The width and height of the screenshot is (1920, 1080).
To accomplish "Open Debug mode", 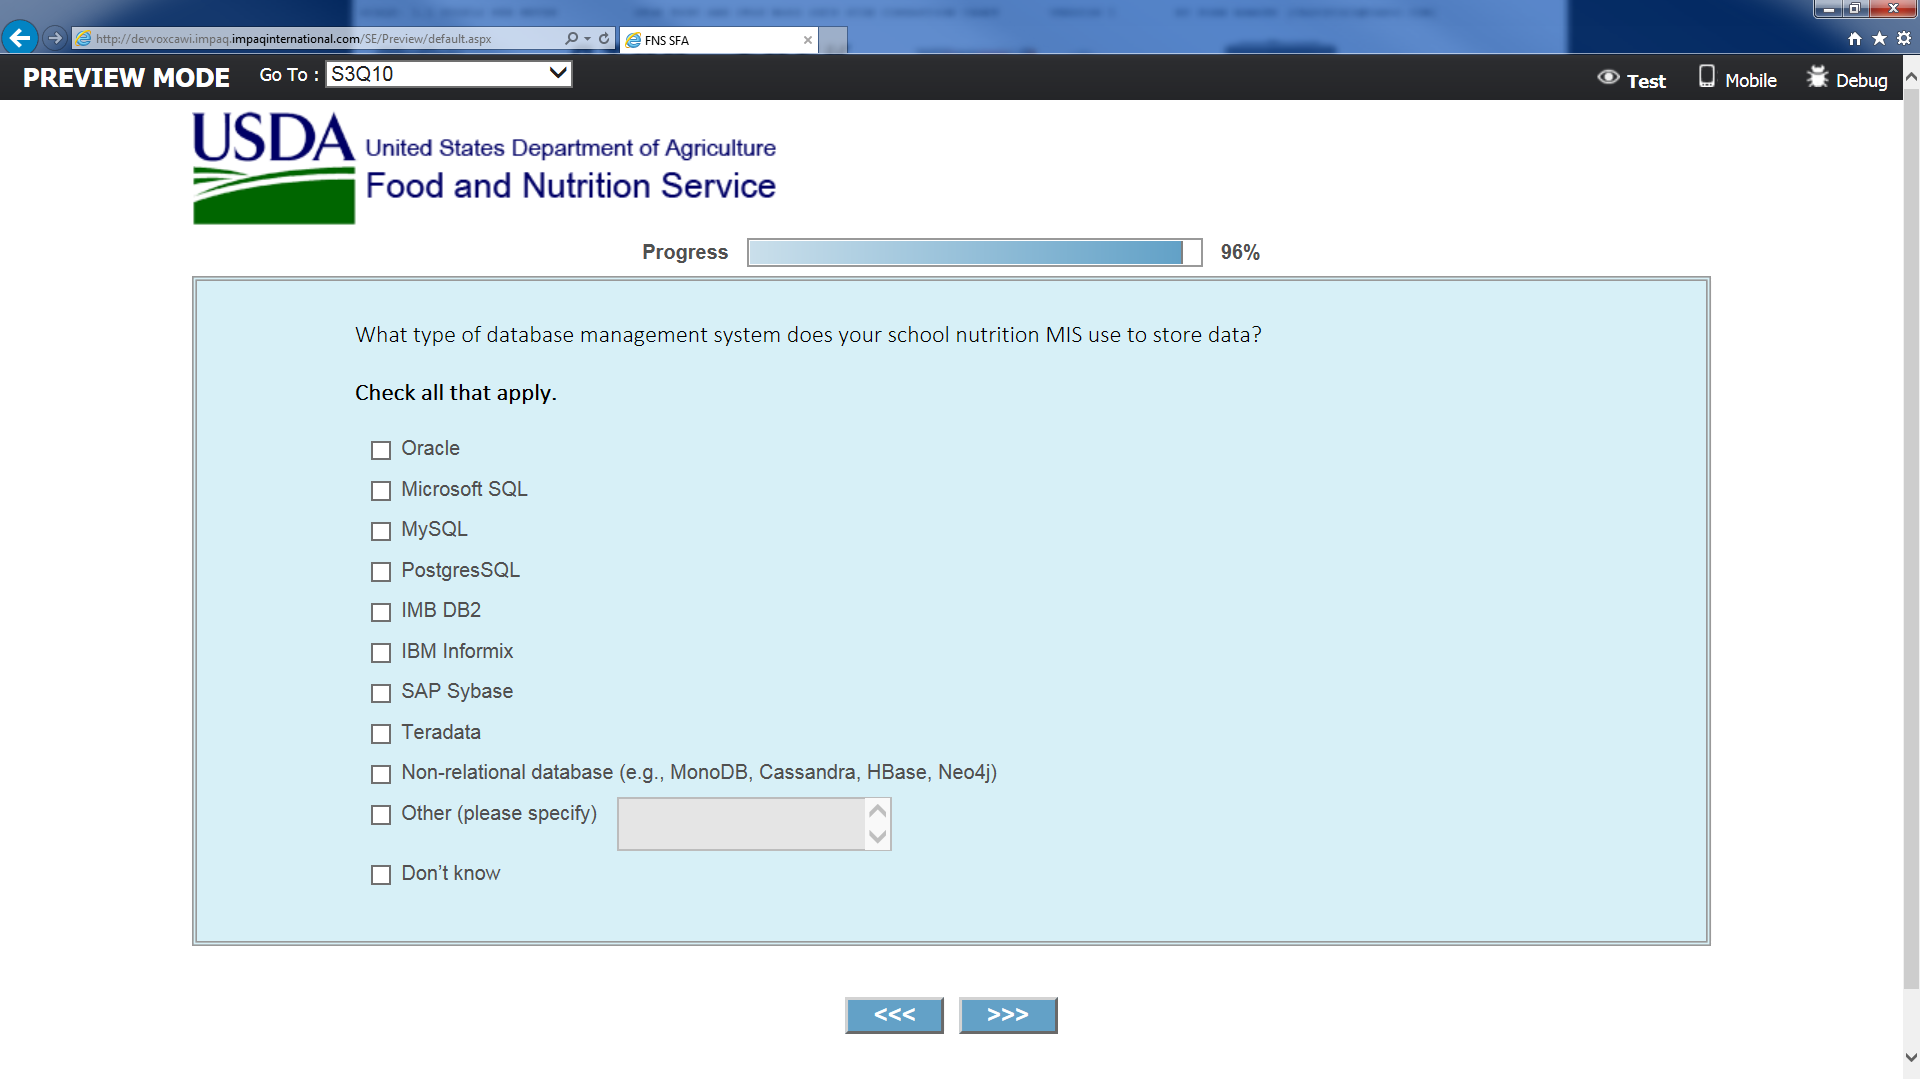I will [1847, 79].
